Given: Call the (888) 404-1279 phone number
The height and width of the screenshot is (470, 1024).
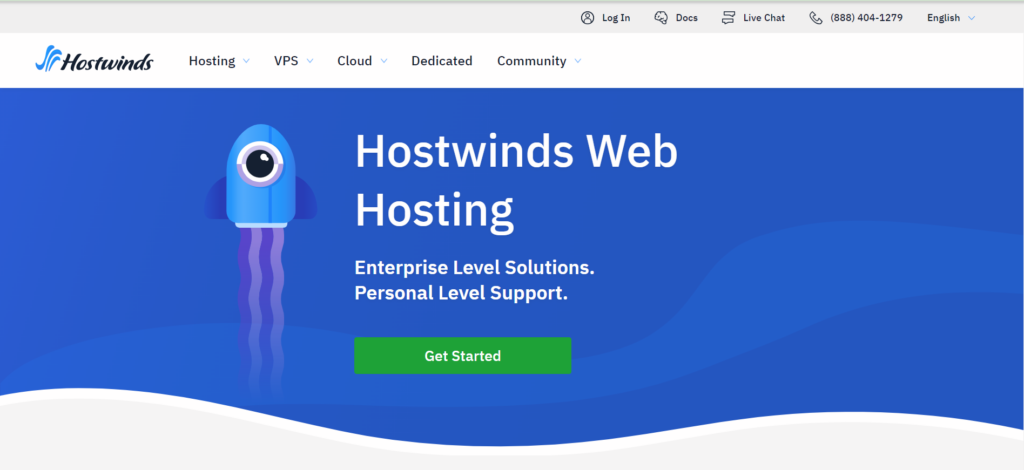Looking at the screenshot, I should click(x=866, y=18).
